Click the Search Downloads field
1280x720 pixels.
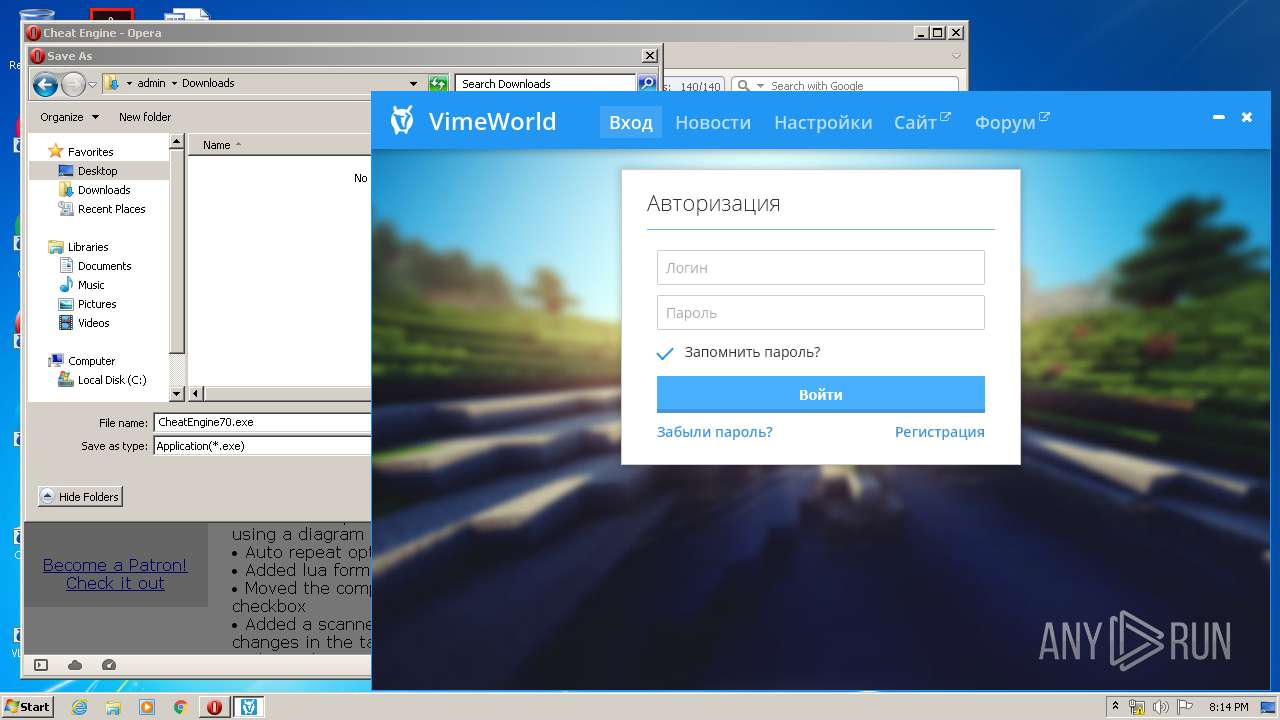[546, 84]
